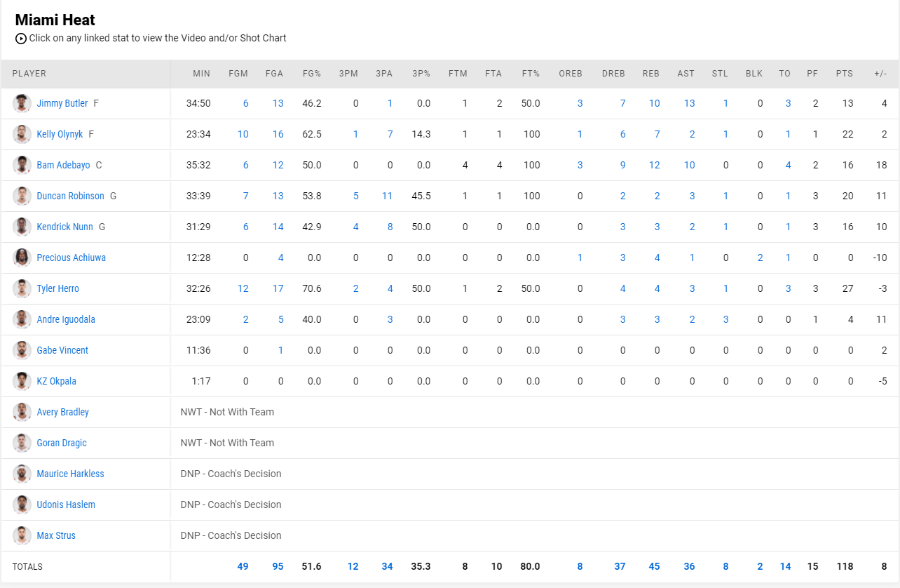Open Jimmy Butler's player page
Image resolution: width=900 pixels, height=588 pixels.
click(x=62, y=103)
